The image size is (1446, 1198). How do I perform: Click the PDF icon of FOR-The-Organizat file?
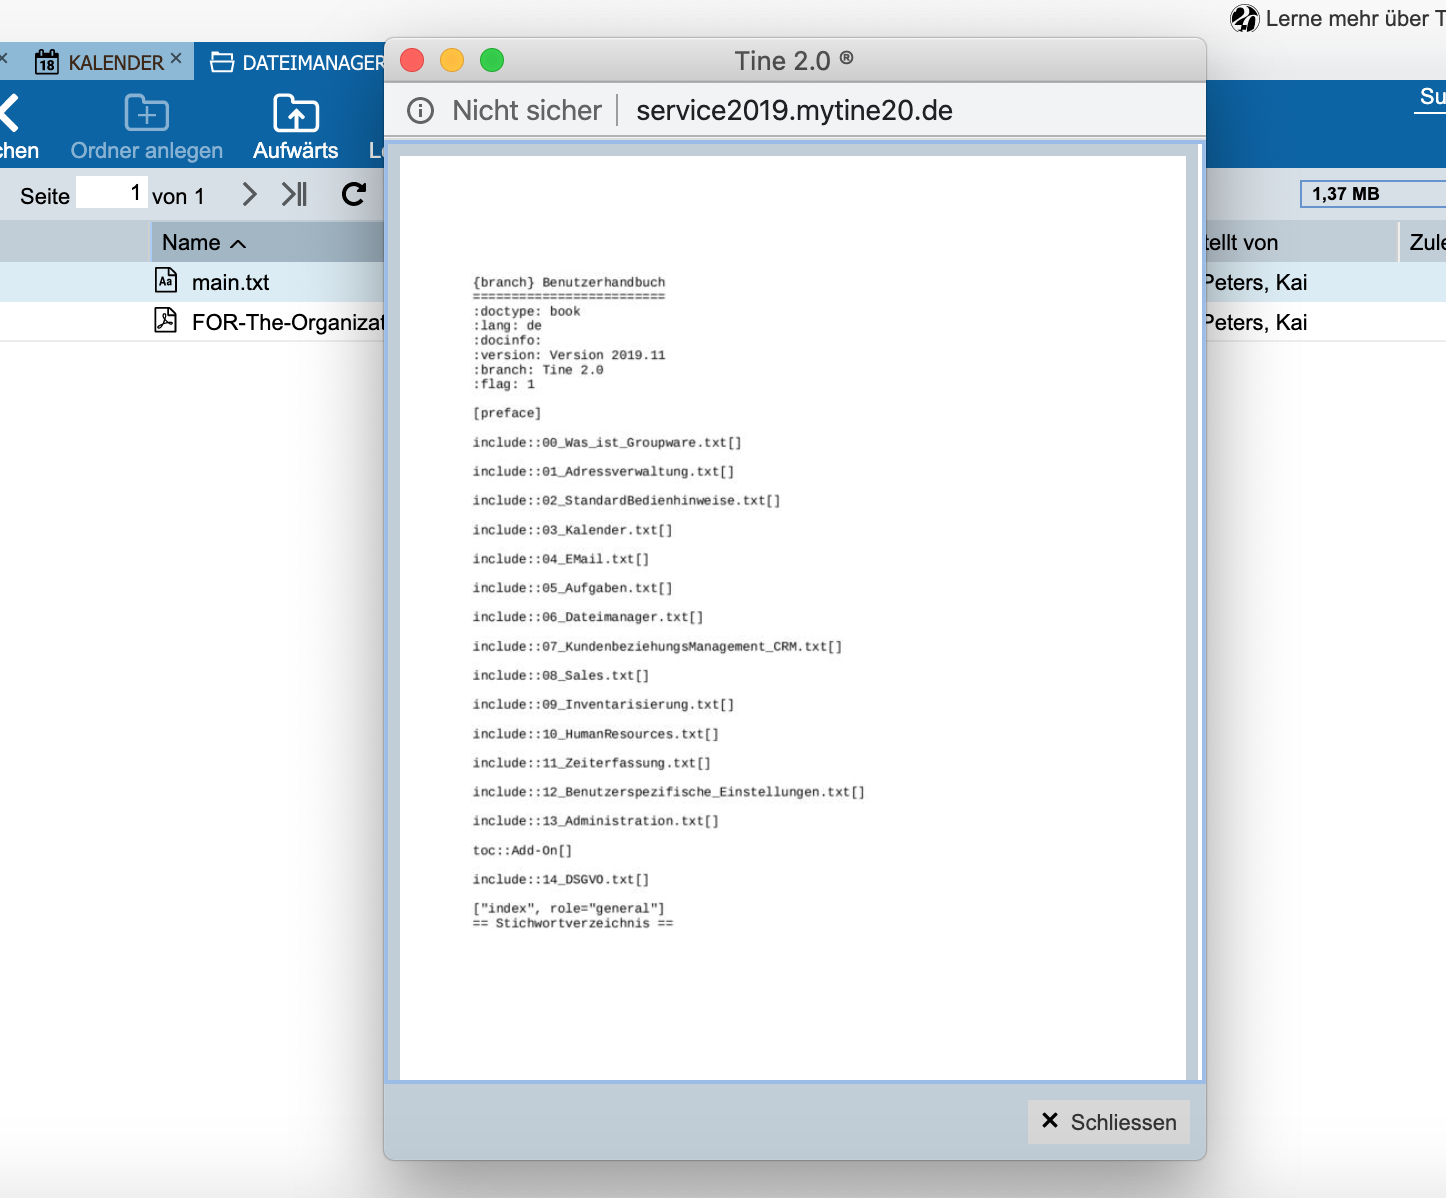(x=166, y=320)
